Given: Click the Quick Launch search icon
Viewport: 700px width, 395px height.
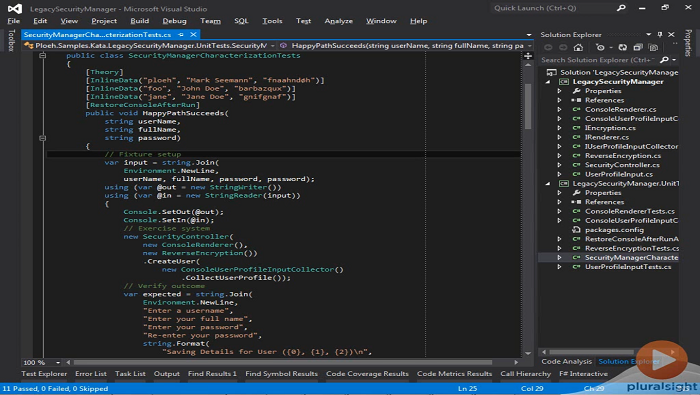Looking at the screenshot, I should [x=621, y=8].
